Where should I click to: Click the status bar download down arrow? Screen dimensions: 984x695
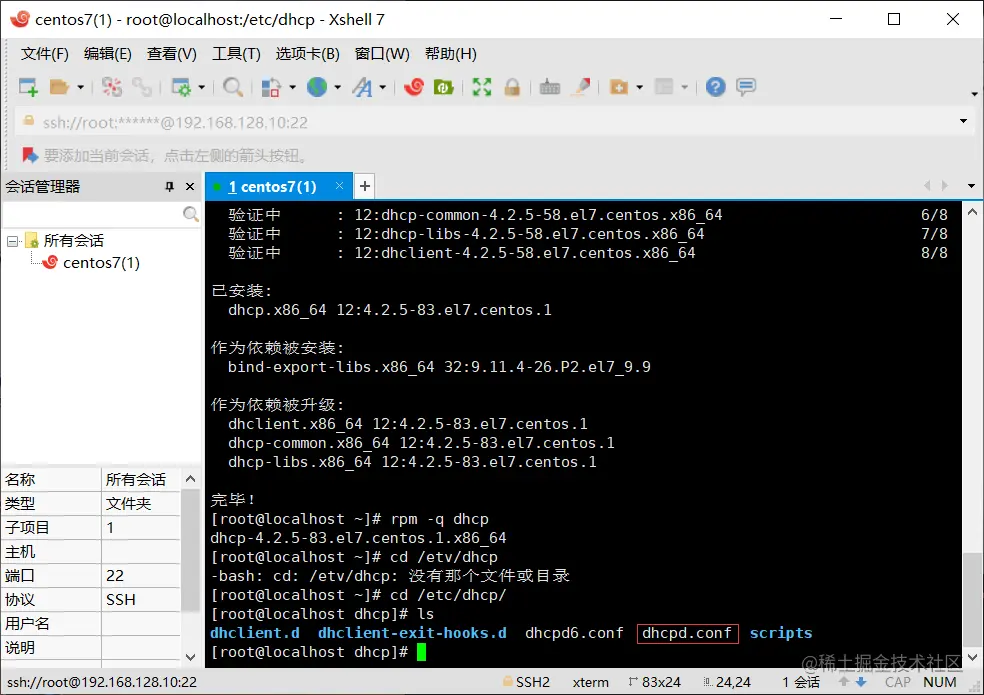click(861, 682)
